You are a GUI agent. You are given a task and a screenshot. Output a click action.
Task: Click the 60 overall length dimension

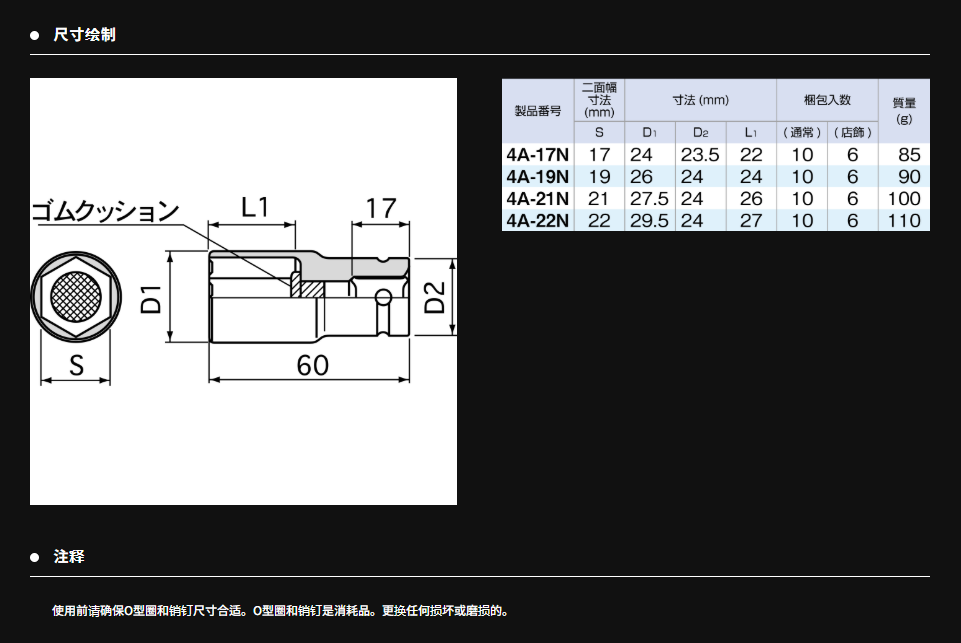[x=312, y=365]
